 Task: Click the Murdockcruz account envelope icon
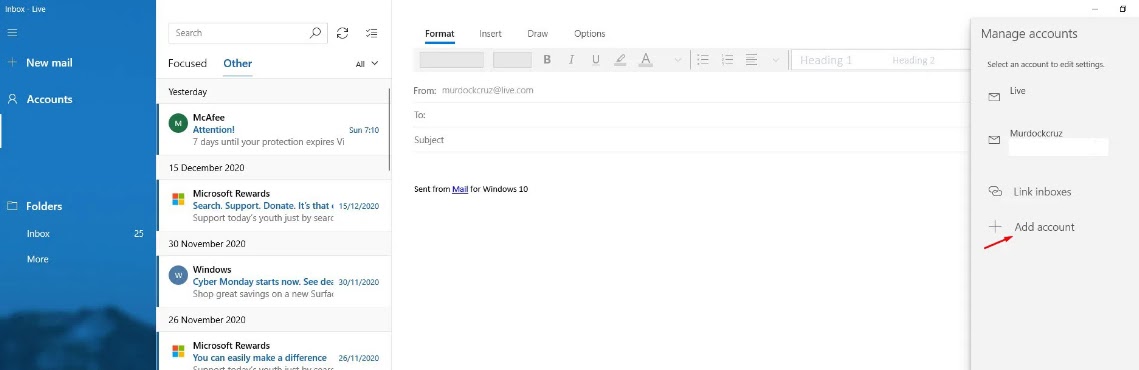click(994, 140)
